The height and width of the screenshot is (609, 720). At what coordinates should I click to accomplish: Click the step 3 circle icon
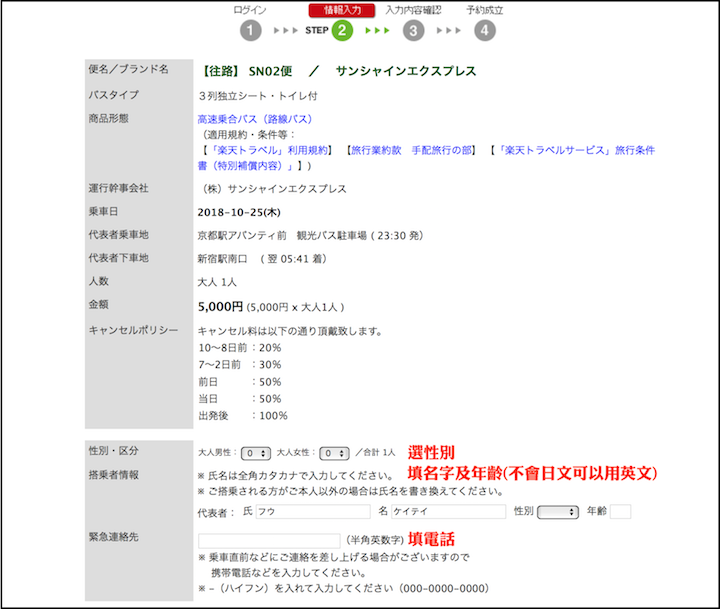pos(414,30)
